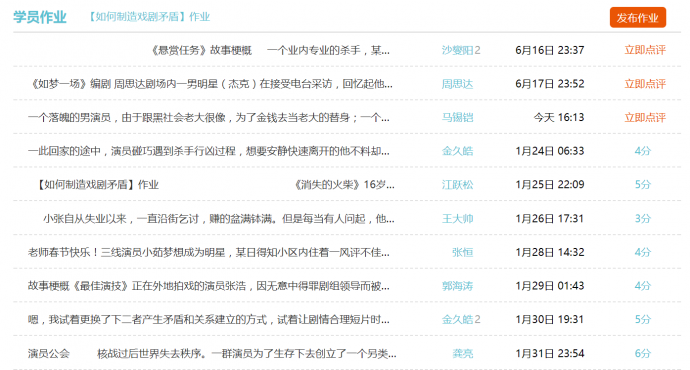690x370 pixels.
Task: Open student profile 周思达
Action: click(457, 84)
